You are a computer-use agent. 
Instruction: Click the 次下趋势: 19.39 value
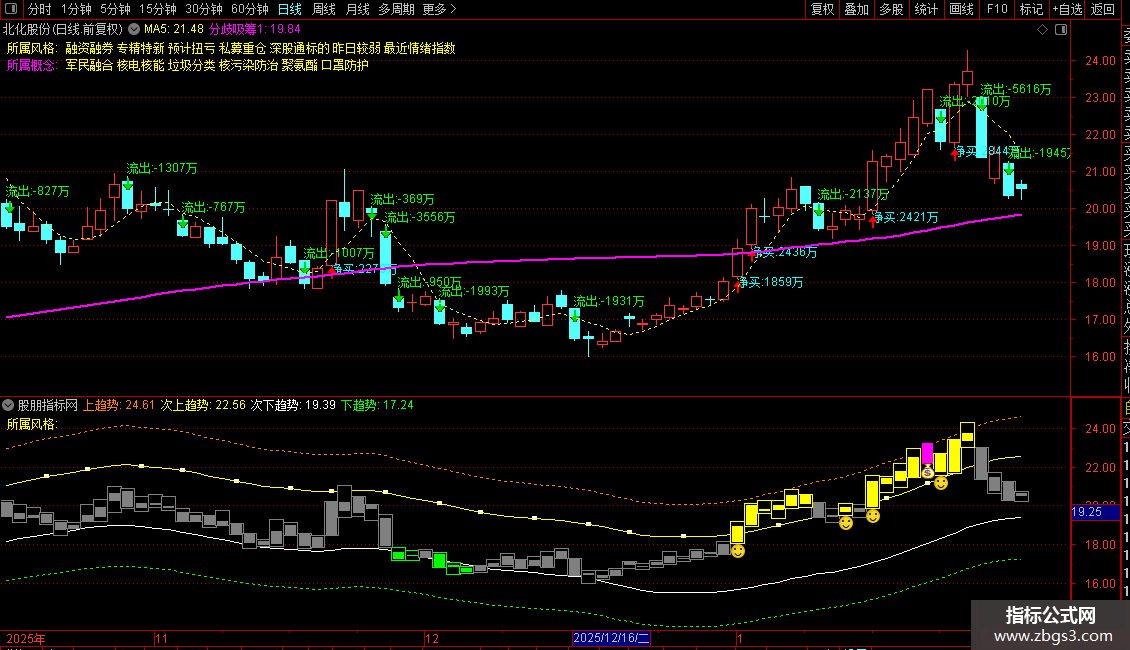point(293,405)
